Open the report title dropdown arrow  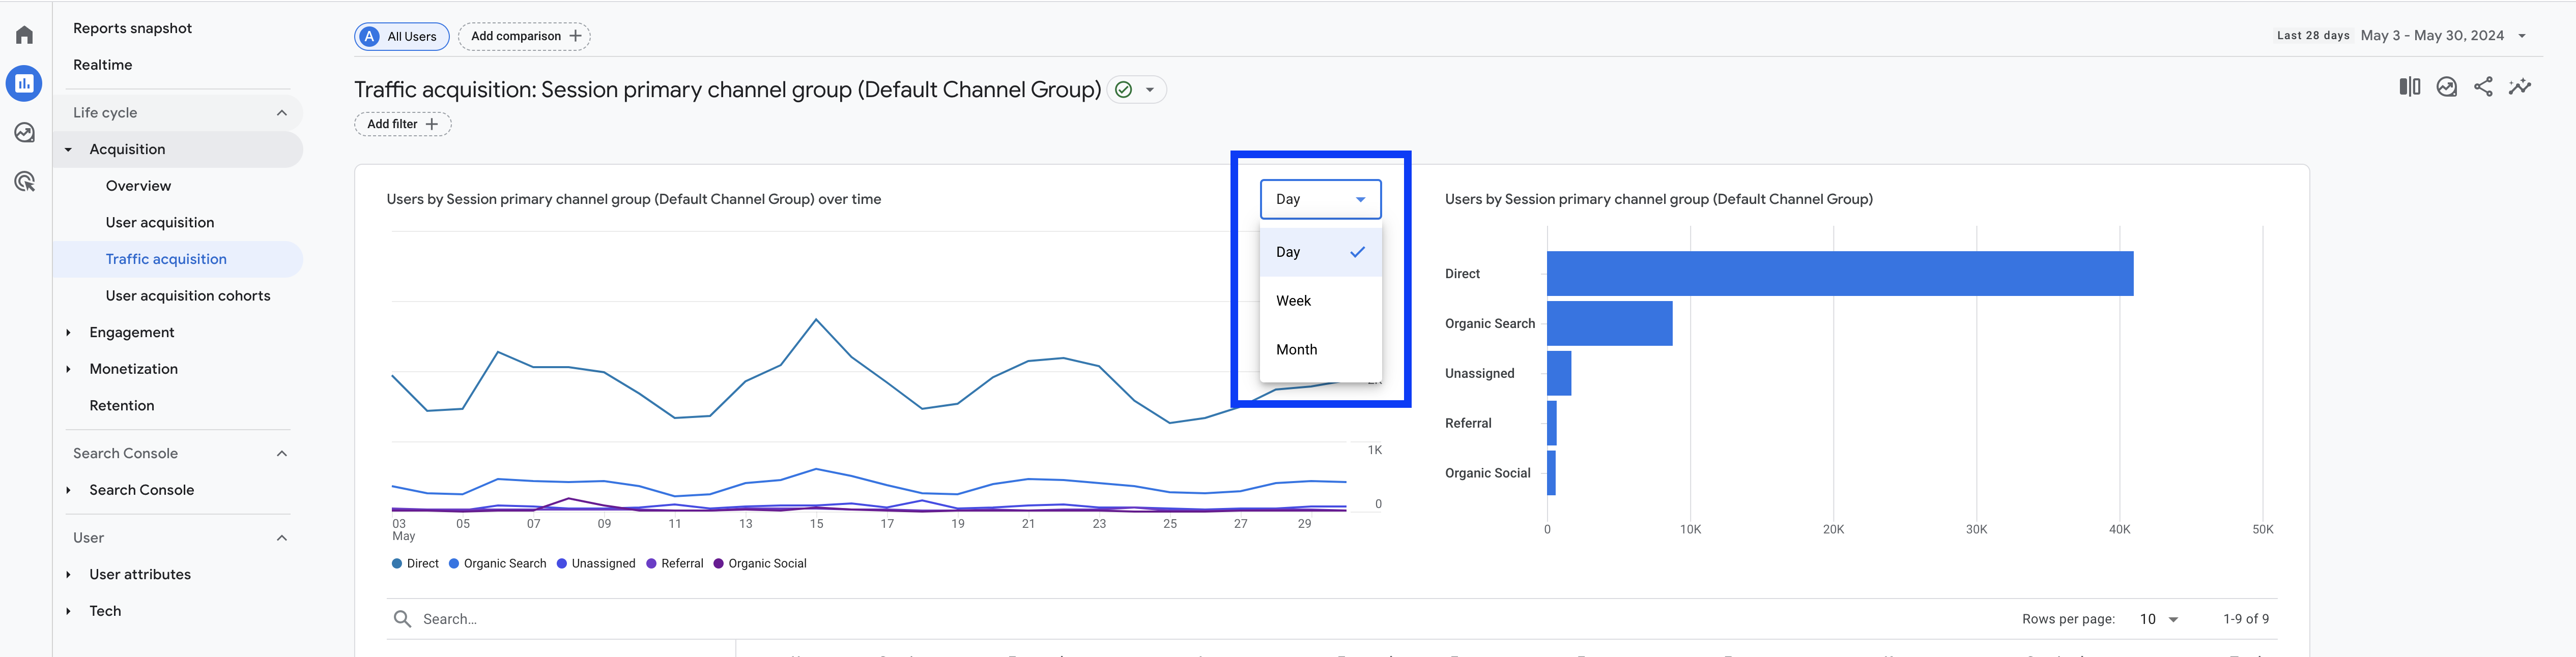tap(1150, 90)
